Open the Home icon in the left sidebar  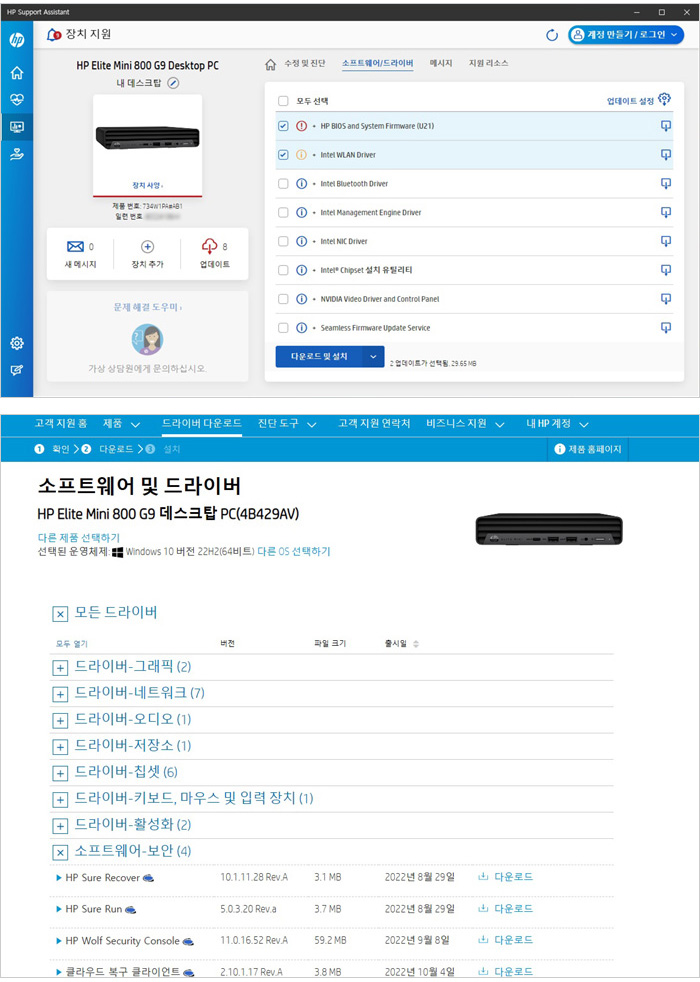tap(17, 73)
